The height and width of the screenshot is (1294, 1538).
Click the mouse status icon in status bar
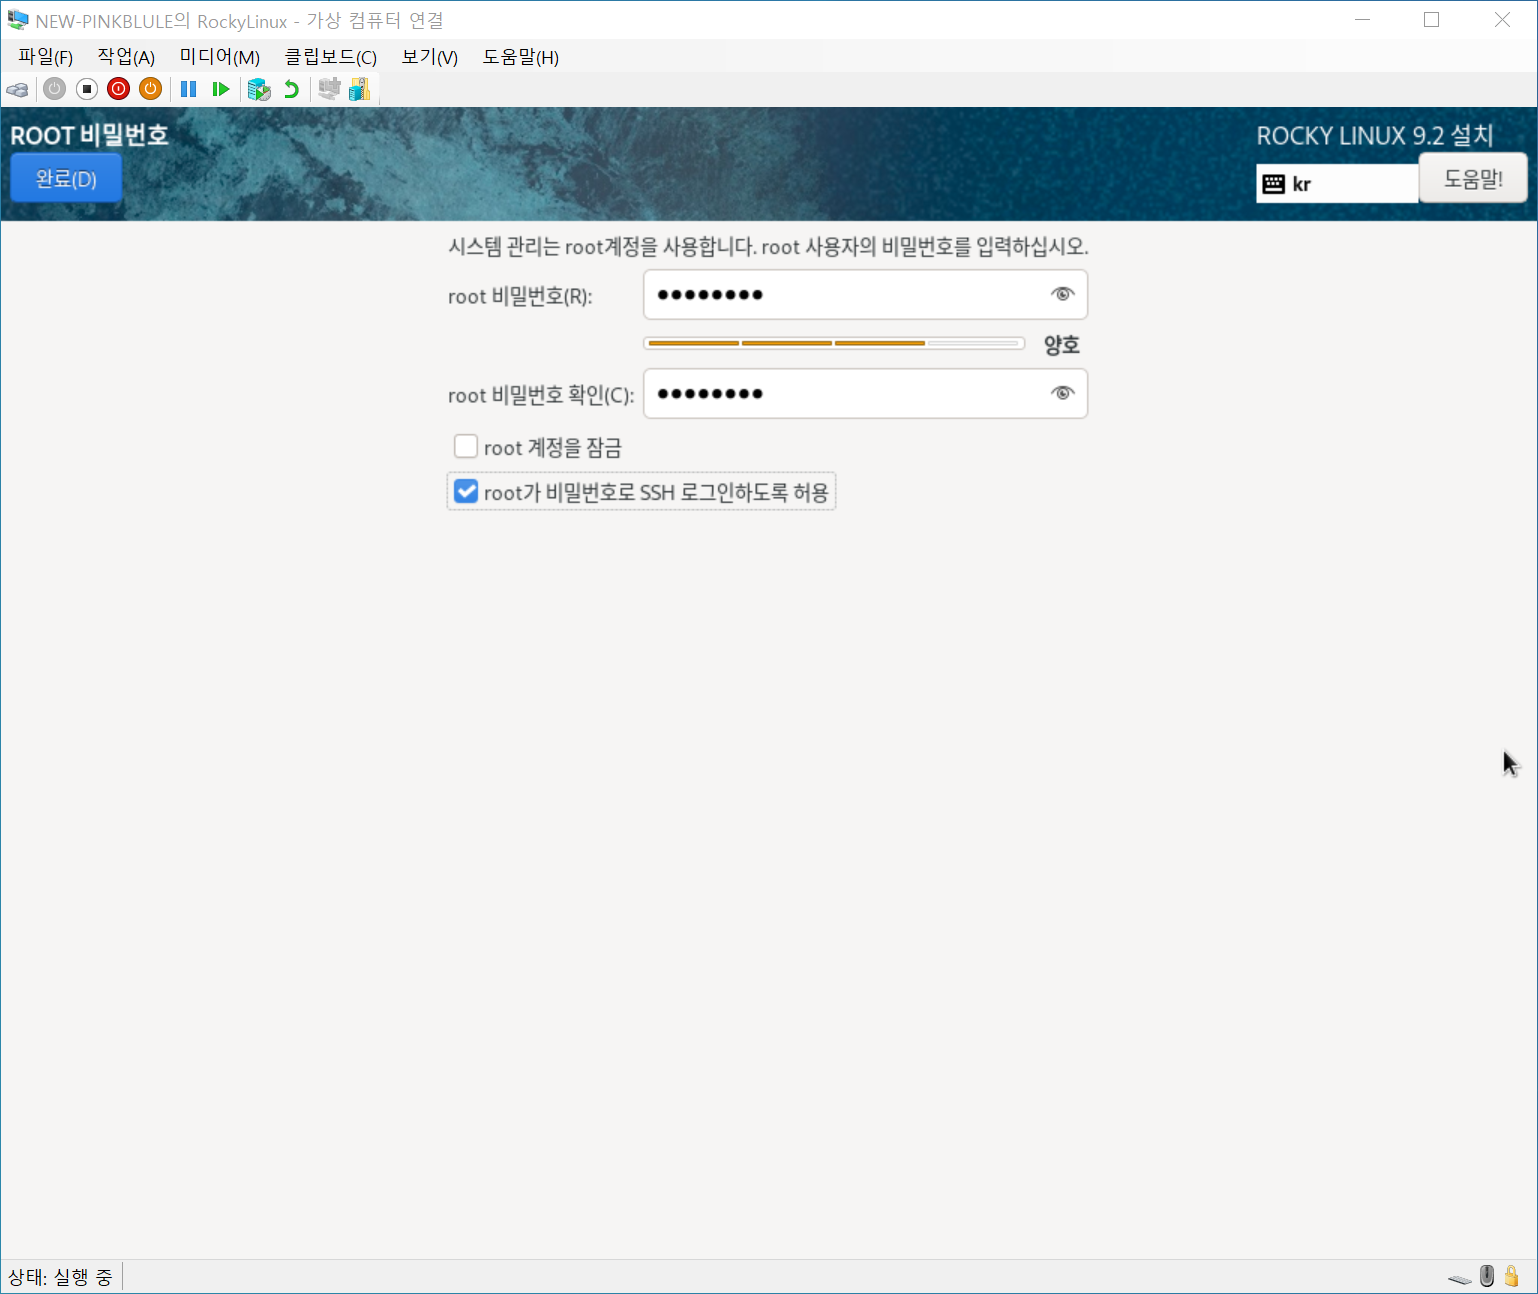tap(1487, 1276)
